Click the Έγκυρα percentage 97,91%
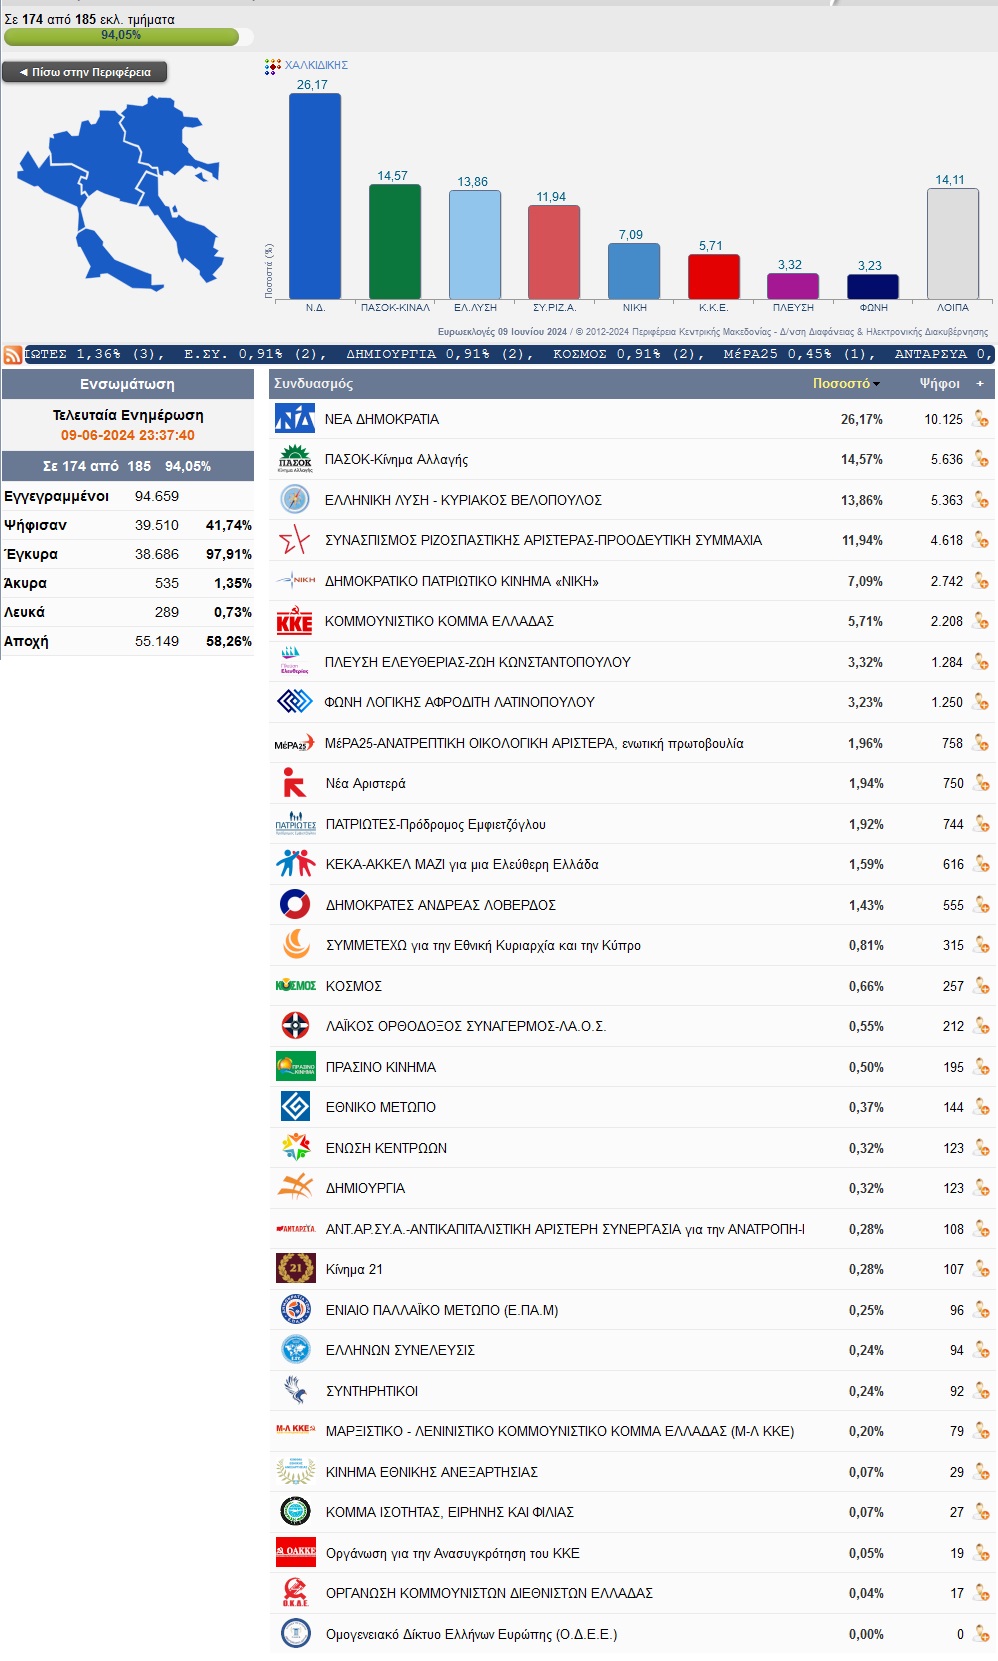 tap(229, 554)
